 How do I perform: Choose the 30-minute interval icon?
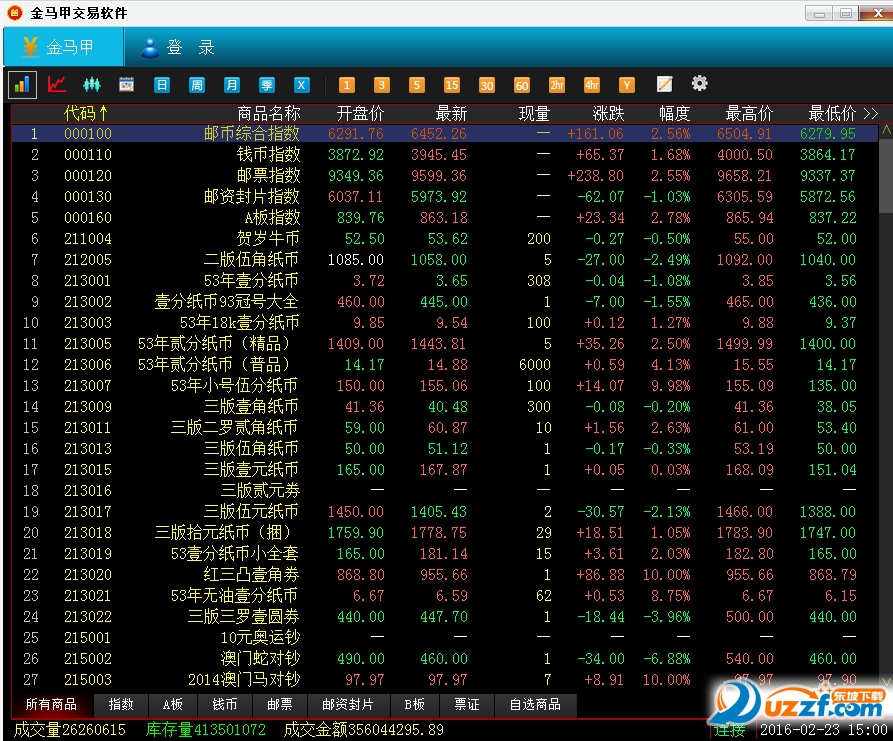(x=486, y=85)
